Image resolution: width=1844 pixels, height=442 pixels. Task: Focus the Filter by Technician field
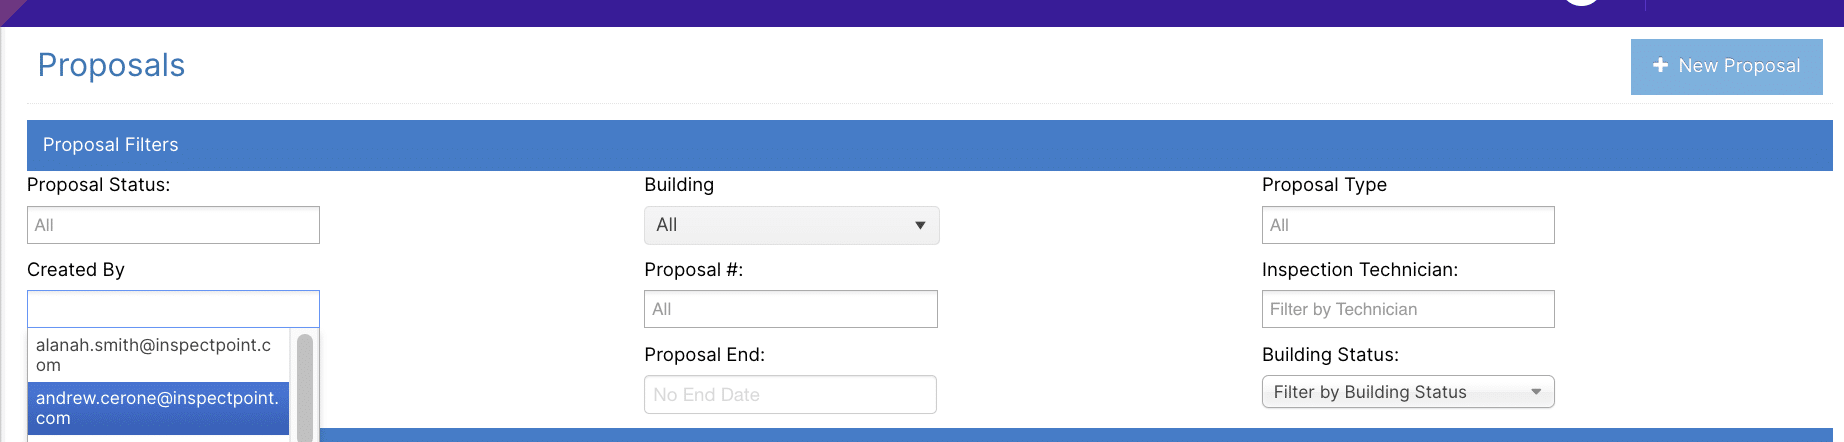(1407, 309)
